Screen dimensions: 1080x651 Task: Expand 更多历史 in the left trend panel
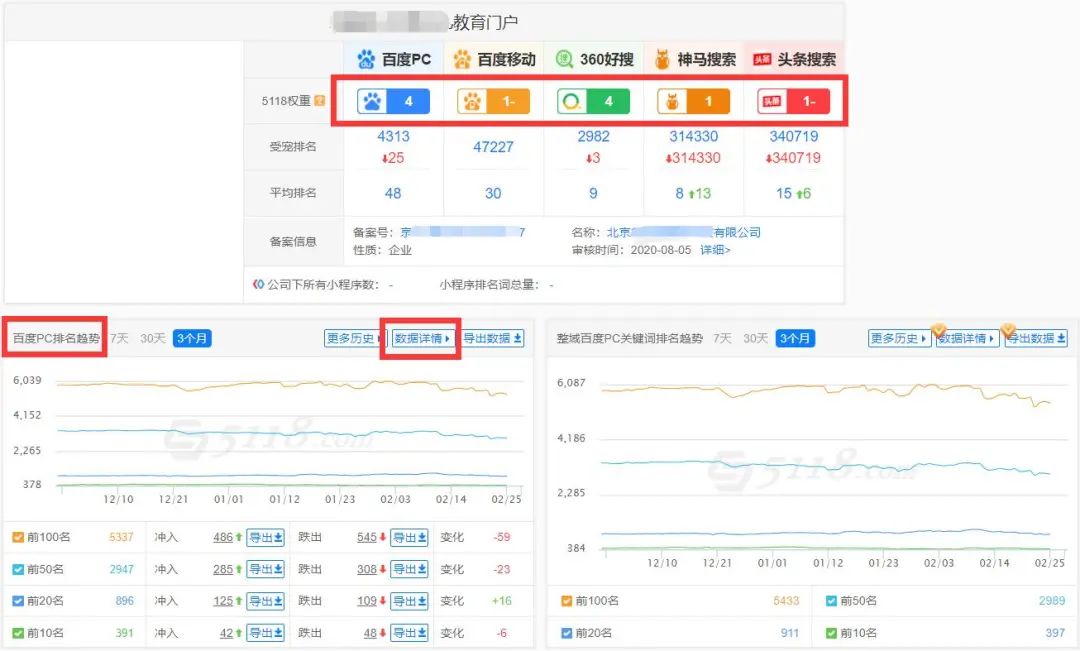tap(352, 339)
